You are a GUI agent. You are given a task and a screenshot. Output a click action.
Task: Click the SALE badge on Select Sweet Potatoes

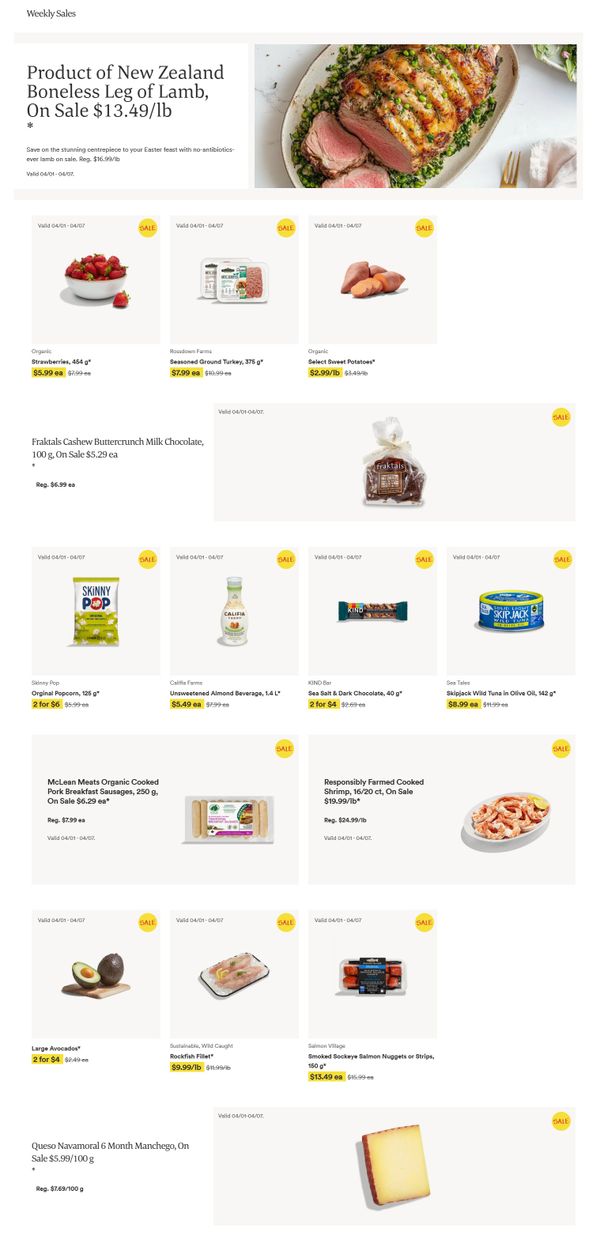pyautogui.click(x=424, y=228)
